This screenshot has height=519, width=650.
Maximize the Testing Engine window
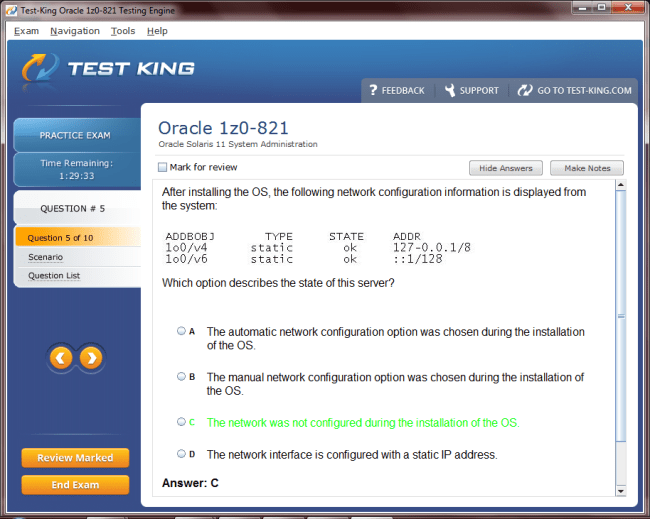(x=602, y=7)
